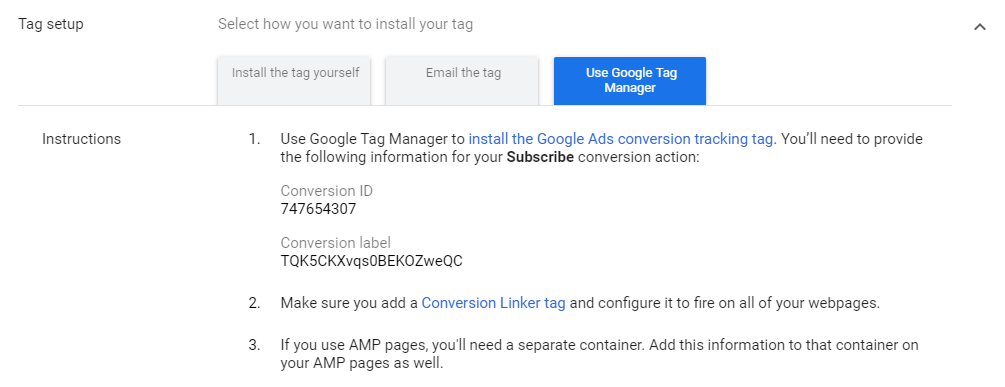Open the Conversion Linker tag link
Viewport: 1005px width, 387px height.
493,303
